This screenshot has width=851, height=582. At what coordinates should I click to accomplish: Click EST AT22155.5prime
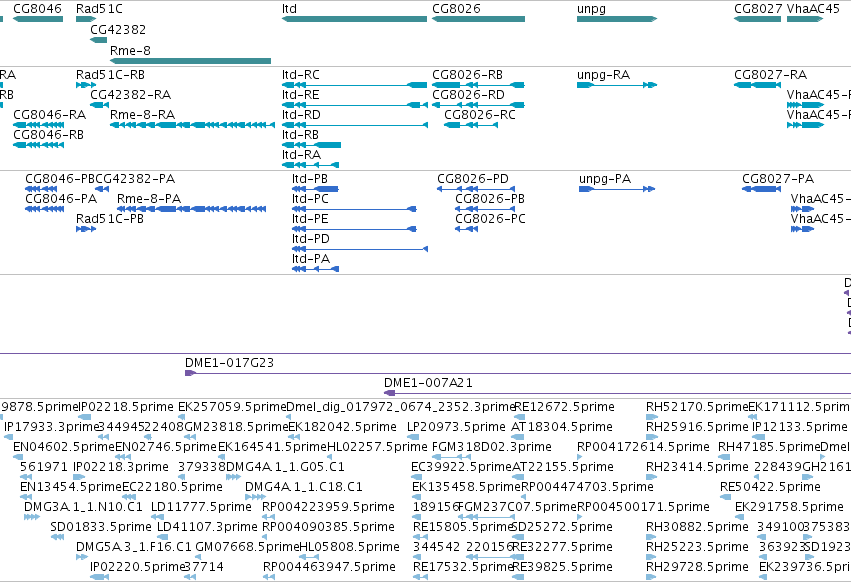click(x=563, y=467)
